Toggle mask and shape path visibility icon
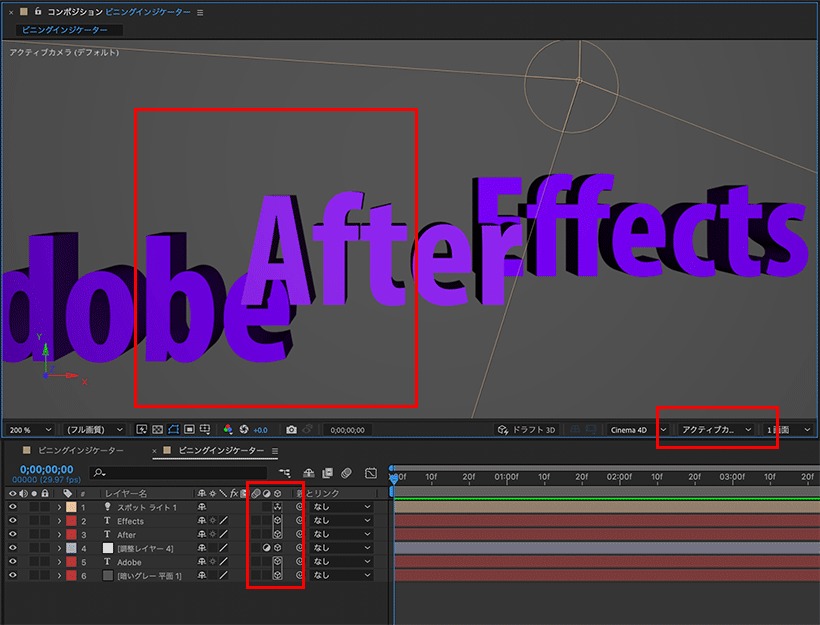The width and height of the screenshot is (820, 625). click(x=174, y=429)
